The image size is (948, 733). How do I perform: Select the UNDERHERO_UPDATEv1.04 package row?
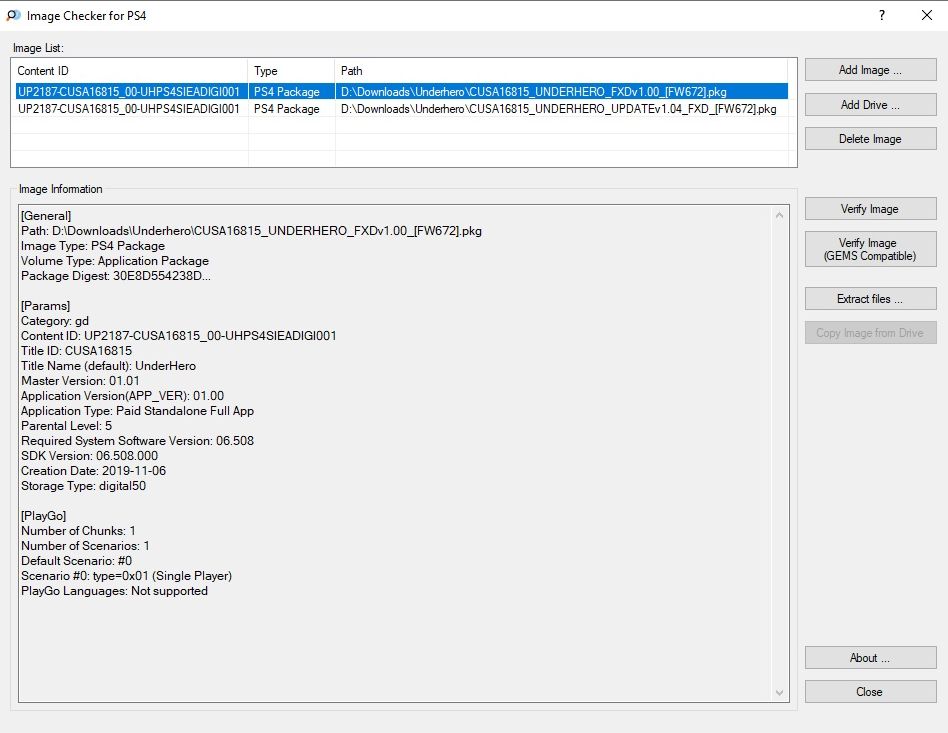click(400, 109)
